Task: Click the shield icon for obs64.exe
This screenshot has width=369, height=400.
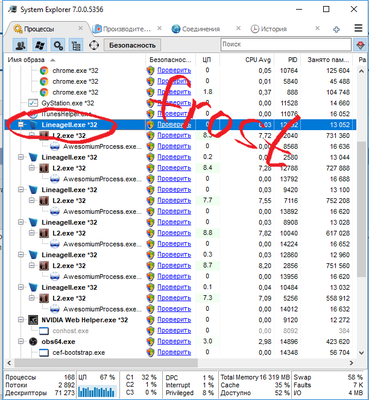Action: point(151,342)
